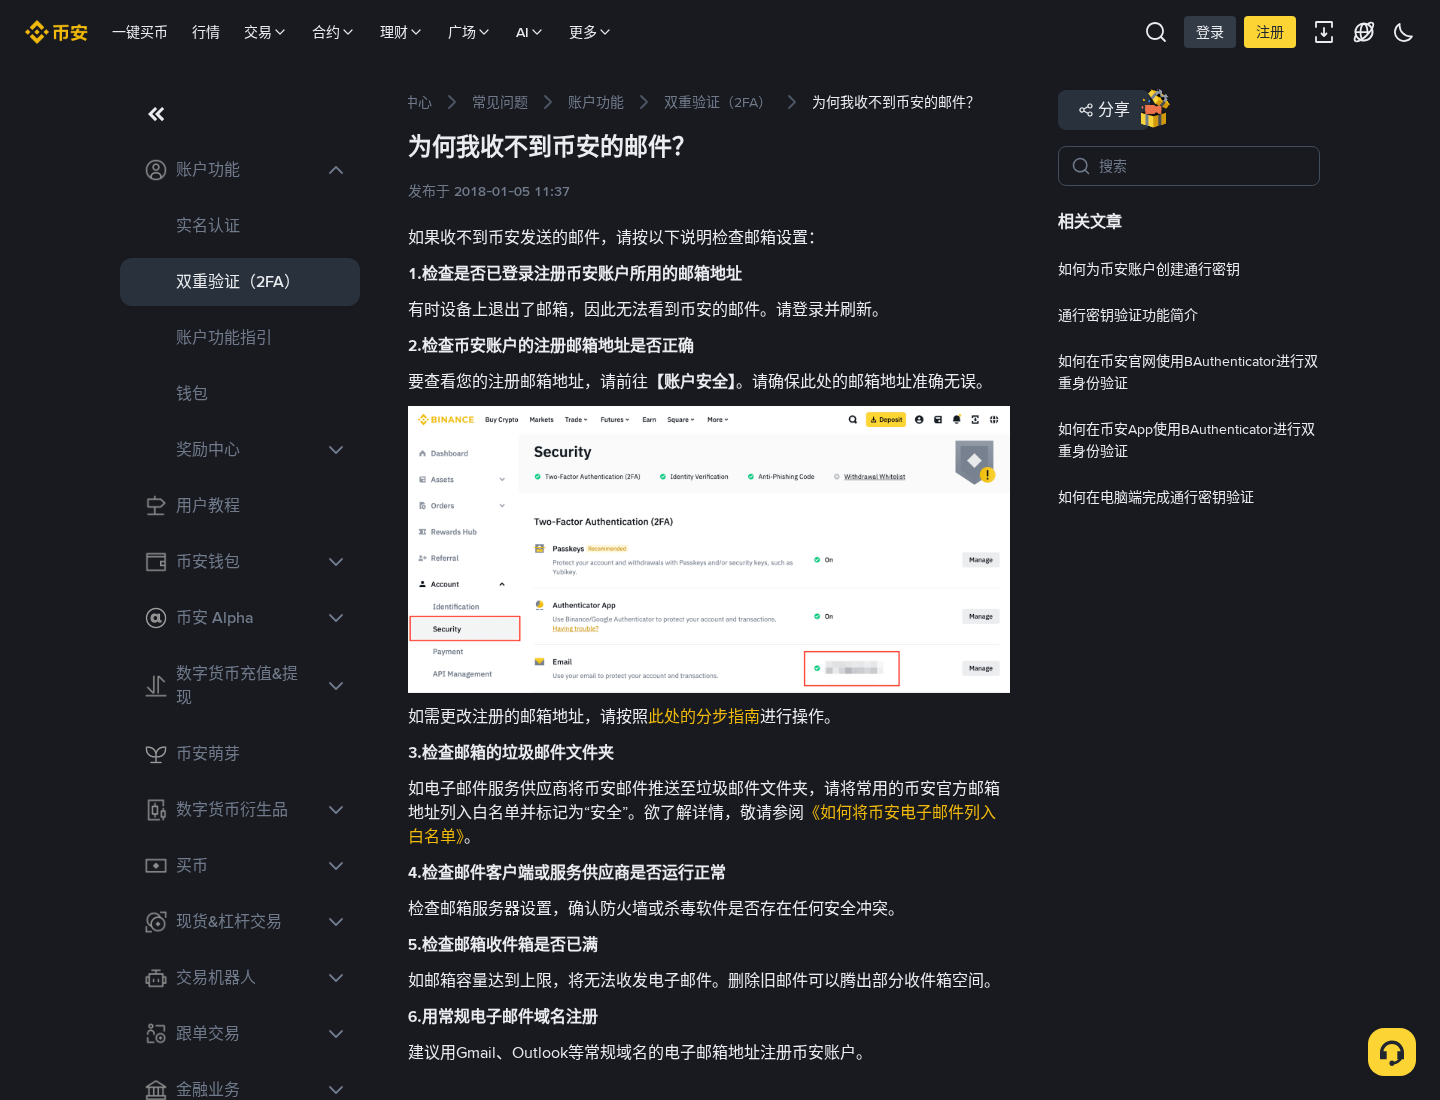Open the Binance 币安 logo homepage
The image size is (1440, 1100).
(x=56, y=32)
